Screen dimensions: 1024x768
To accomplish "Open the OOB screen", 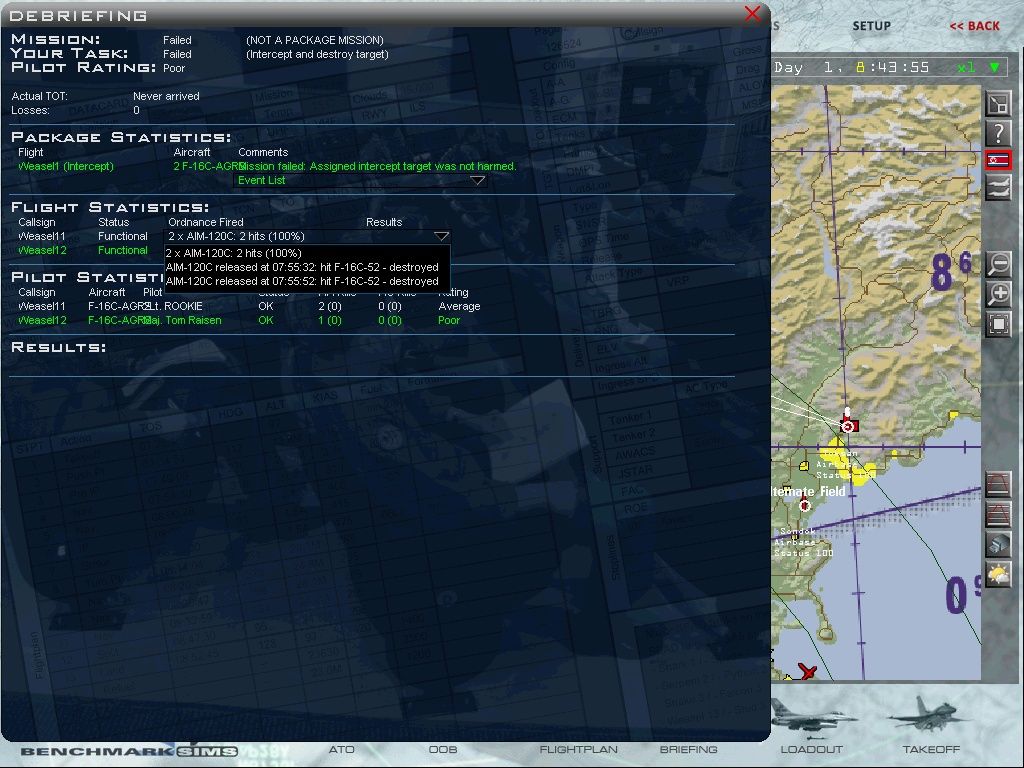I will (443, 749).
